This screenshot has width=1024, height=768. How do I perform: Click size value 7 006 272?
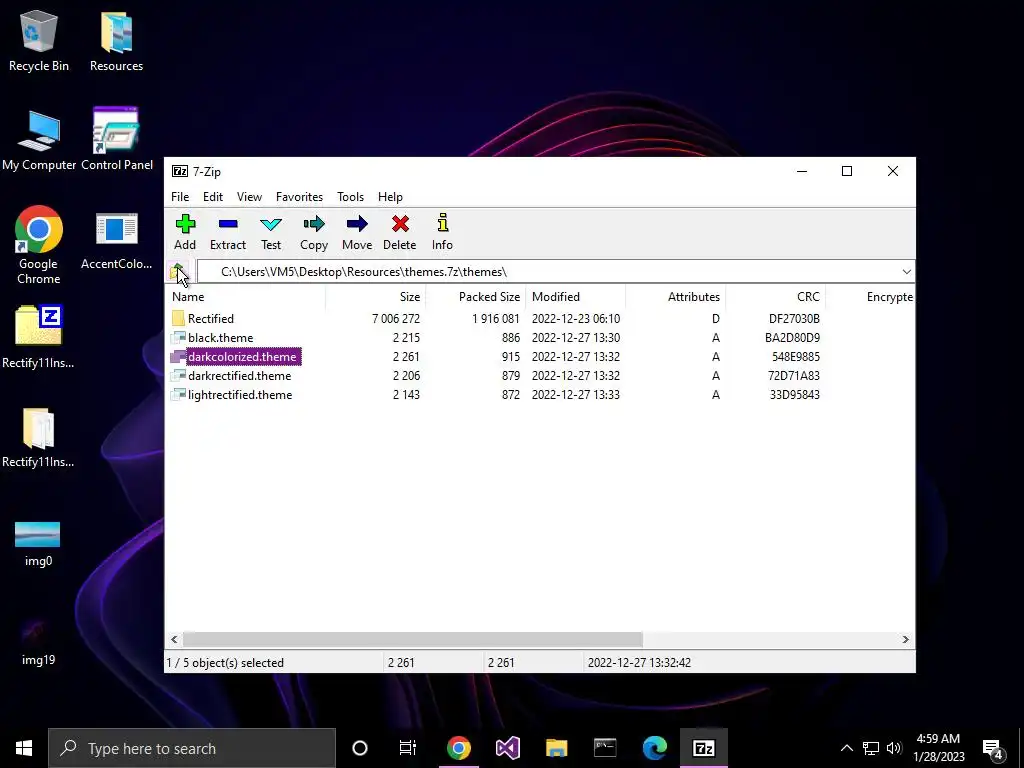tap(396, 319)
